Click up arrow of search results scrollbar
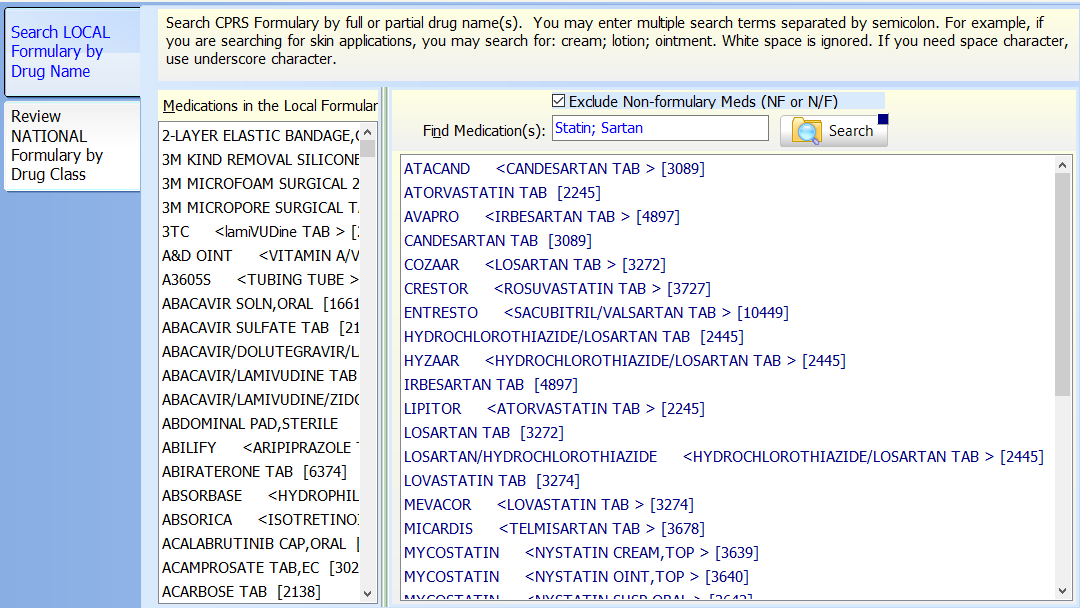 (x=1062, y=165)
